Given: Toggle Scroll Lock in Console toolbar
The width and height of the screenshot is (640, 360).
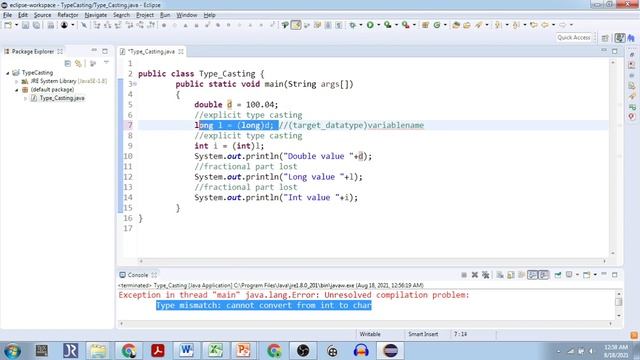Looking at the screenshot, I should click(511, 275).
